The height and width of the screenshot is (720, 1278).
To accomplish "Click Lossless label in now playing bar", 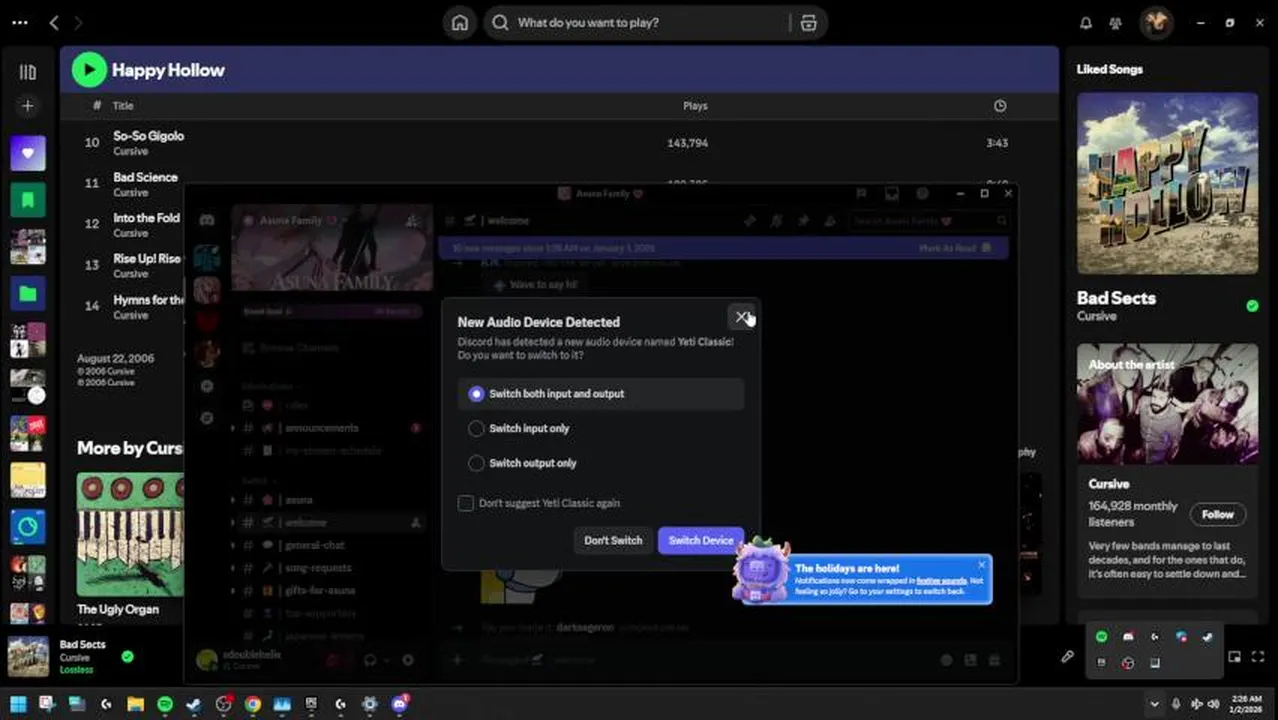I will click(x=76, y=670).
